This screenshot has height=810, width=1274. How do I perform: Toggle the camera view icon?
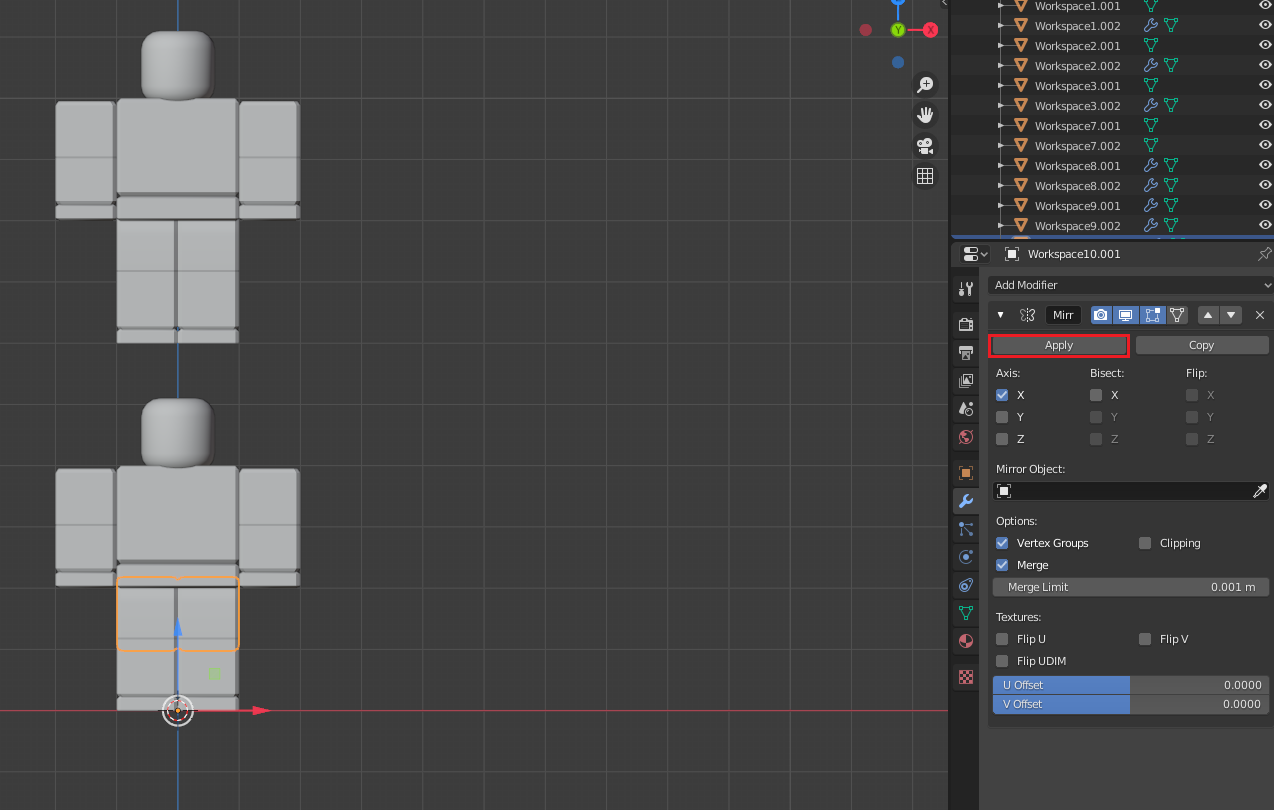[925, 145]
